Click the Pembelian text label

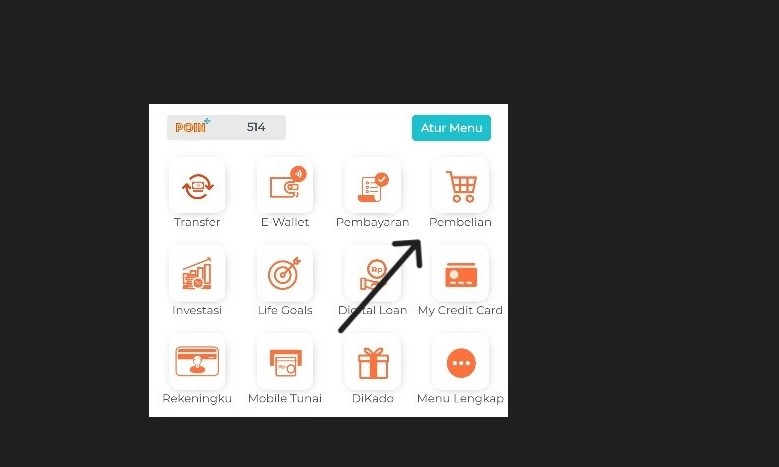[x=461, y=222]
